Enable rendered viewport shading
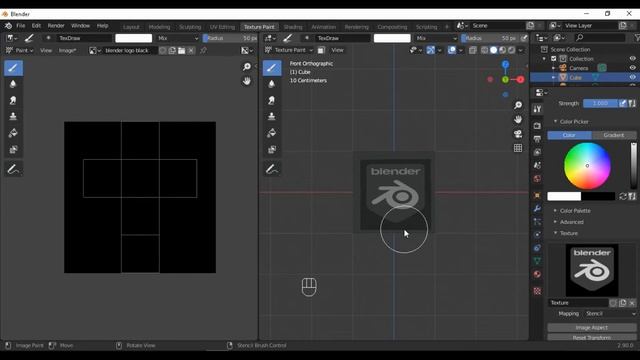 tap(511, 50)
